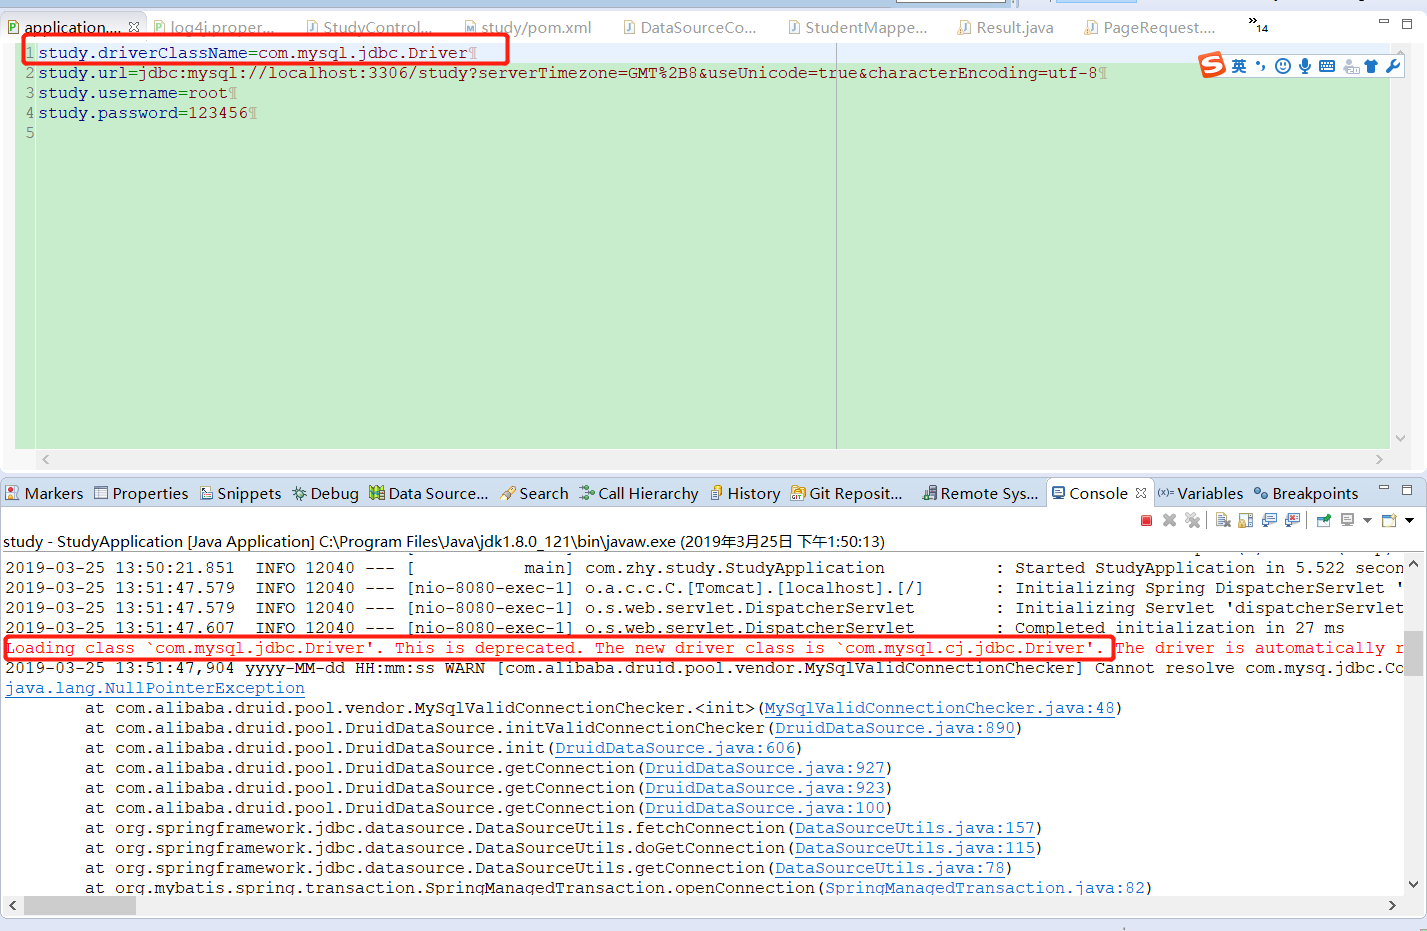Open the Search view tab

(534, 493)
